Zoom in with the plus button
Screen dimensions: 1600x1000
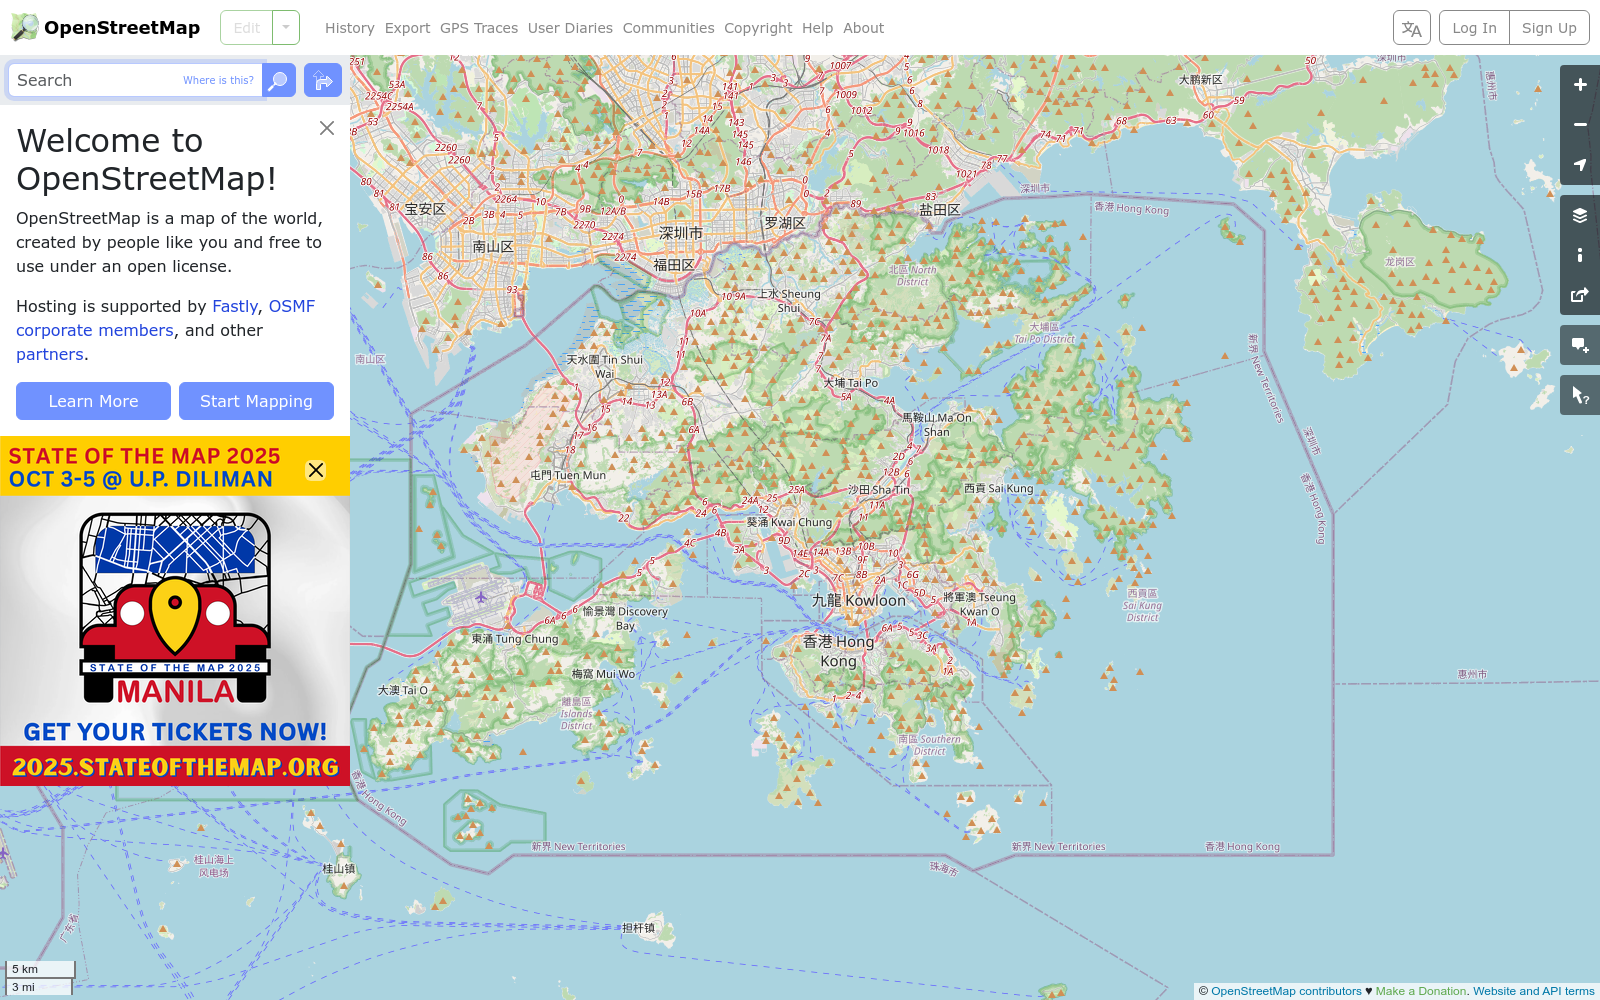tap(1580, 85)
